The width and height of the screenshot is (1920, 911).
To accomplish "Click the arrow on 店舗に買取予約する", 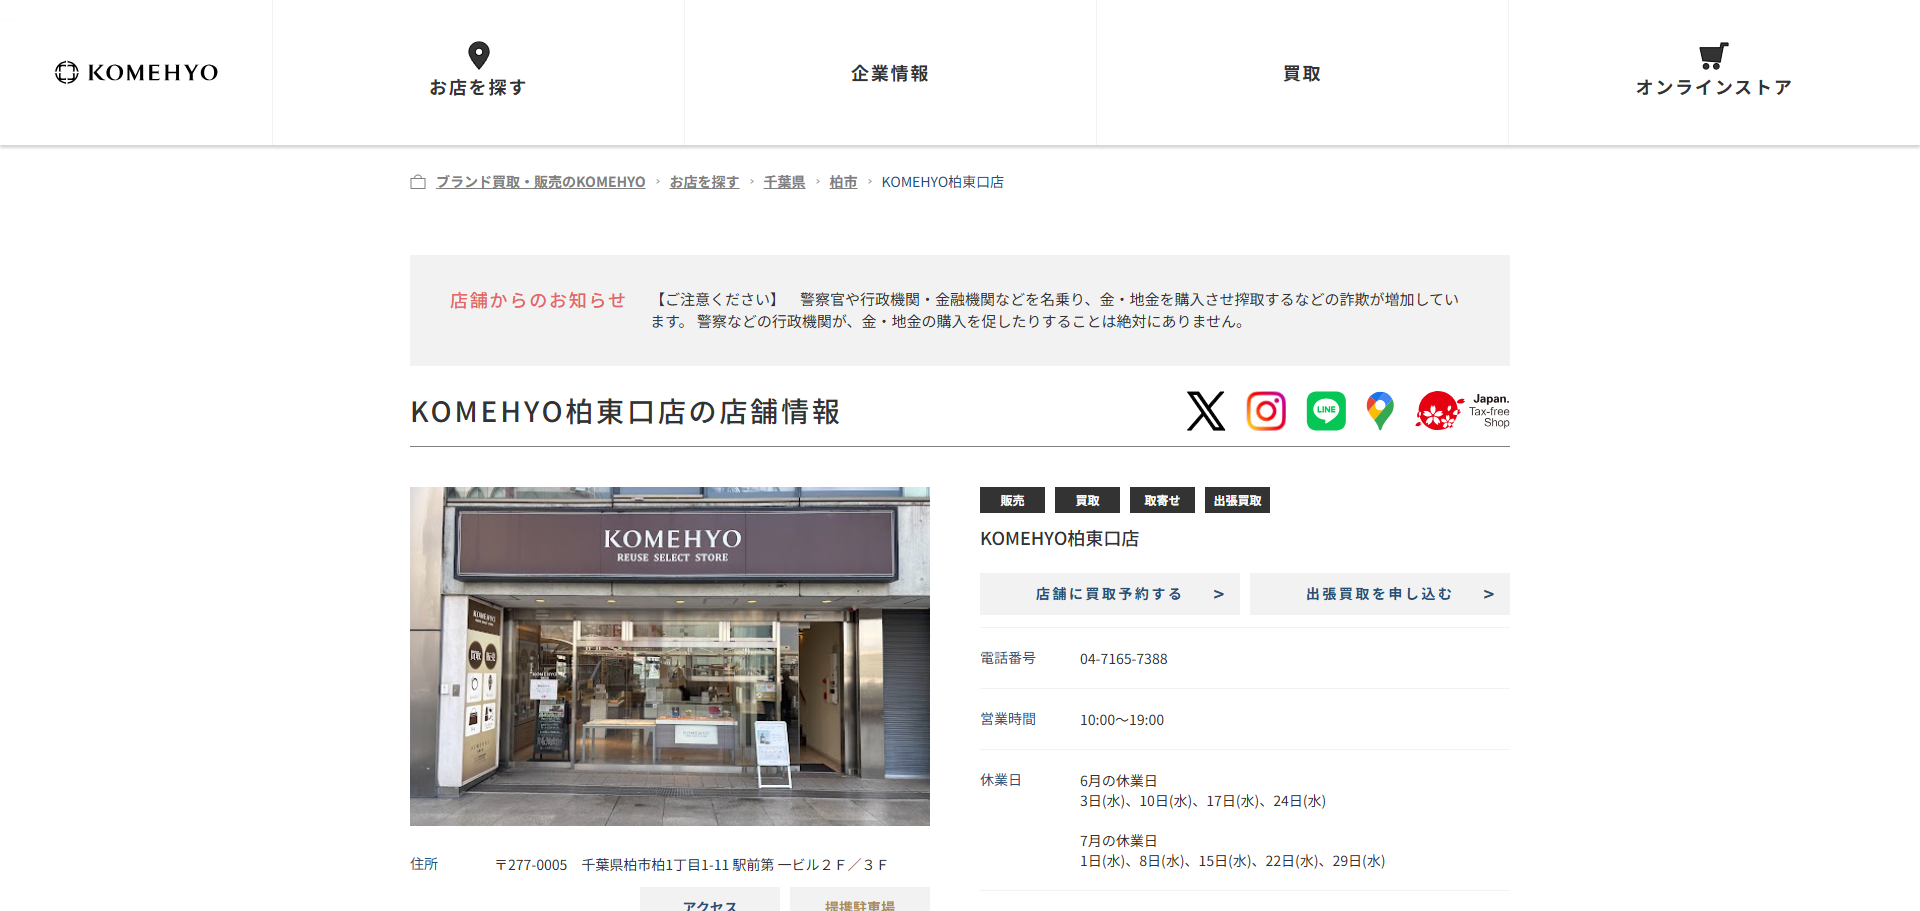I will point(1219,594).
